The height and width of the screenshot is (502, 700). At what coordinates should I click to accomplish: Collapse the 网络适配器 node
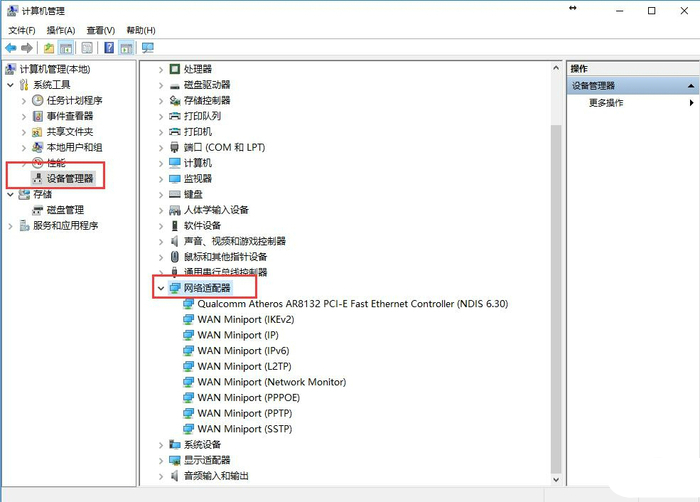pyautogui.click(x=161, y=289)
